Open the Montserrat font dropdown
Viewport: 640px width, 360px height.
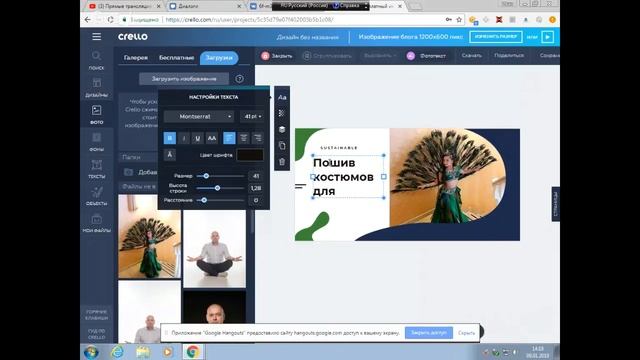click(x=199, y=116)
